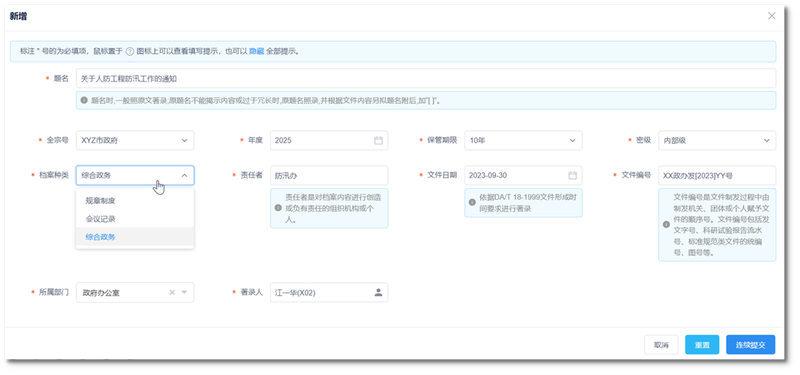Click the 年度 field showing 2025

[x=329, y=140]
